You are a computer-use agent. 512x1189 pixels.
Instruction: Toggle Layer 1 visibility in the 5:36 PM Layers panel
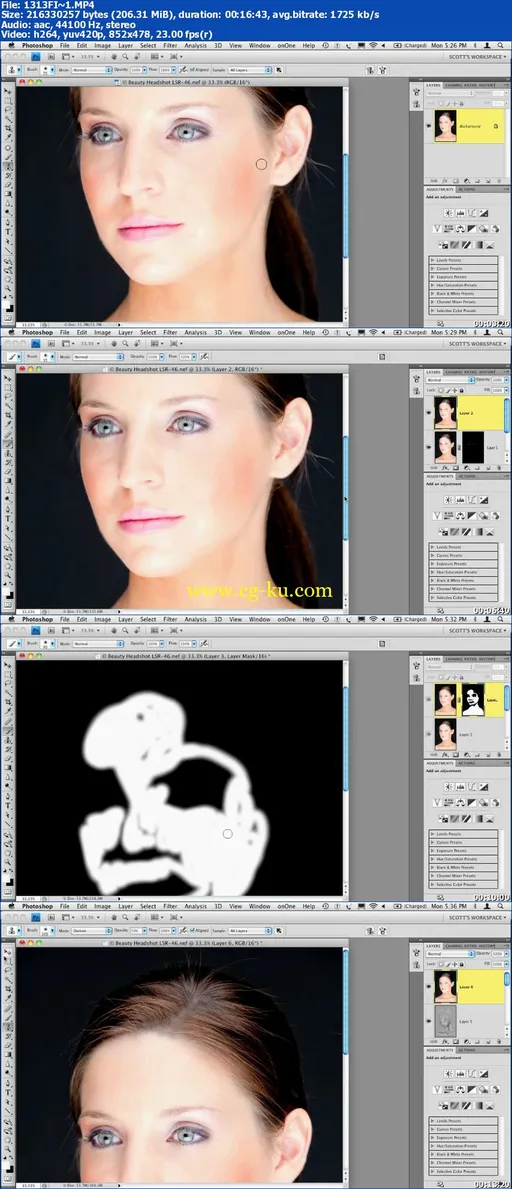(x=430, y=1022)
